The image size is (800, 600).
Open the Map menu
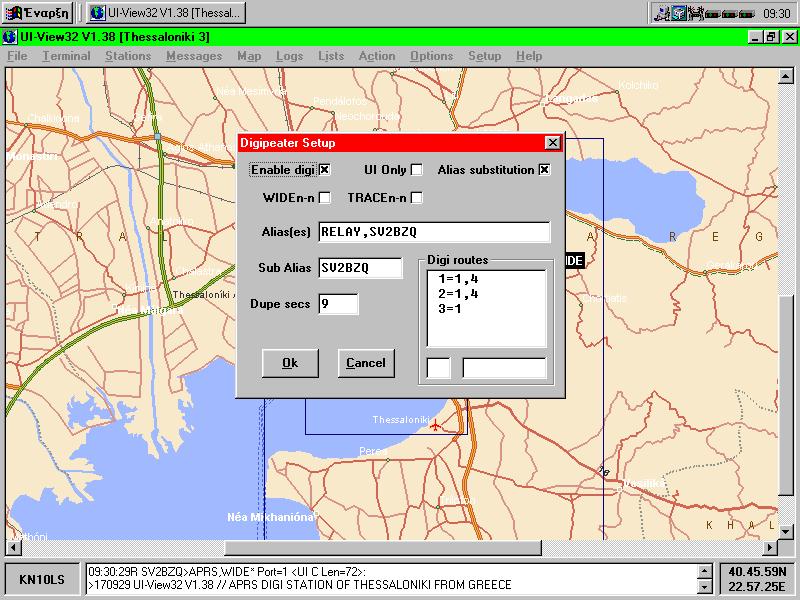pyautogui.click(x=249, y=56)
